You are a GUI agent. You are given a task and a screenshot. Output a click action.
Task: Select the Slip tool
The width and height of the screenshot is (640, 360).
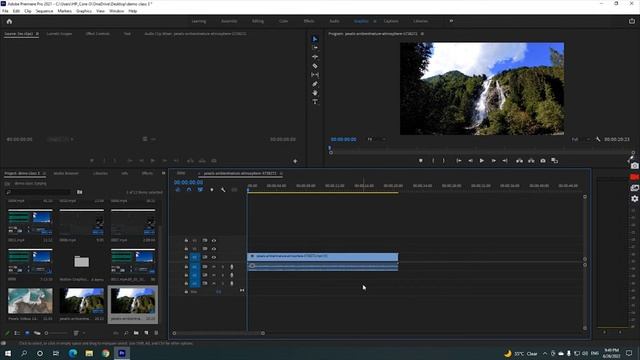(315, 75)
